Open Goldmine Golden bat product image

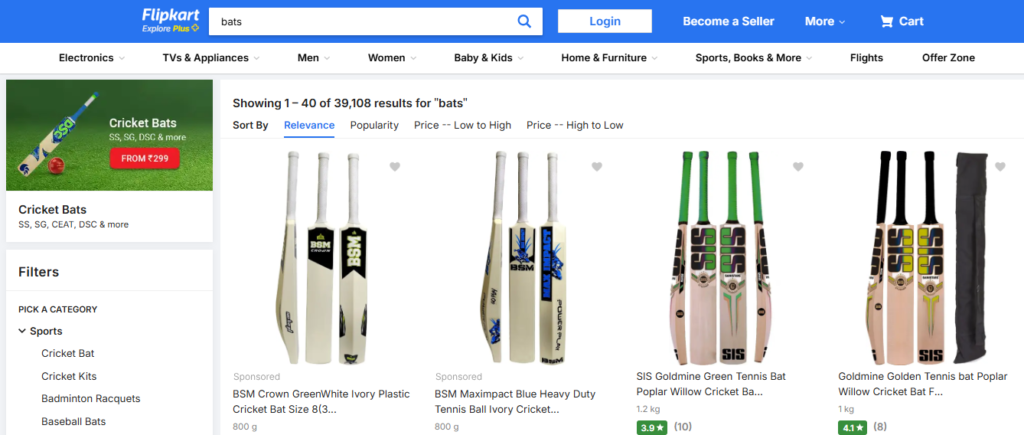[928, 258]
